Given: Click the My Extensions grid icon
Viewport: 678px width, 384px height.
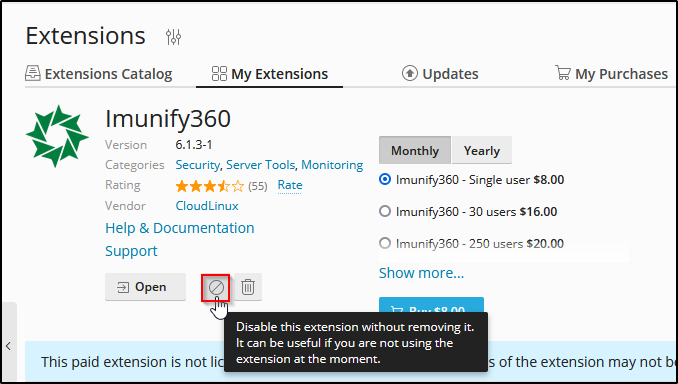Looking at the screenshot, I should click(219, 74).
